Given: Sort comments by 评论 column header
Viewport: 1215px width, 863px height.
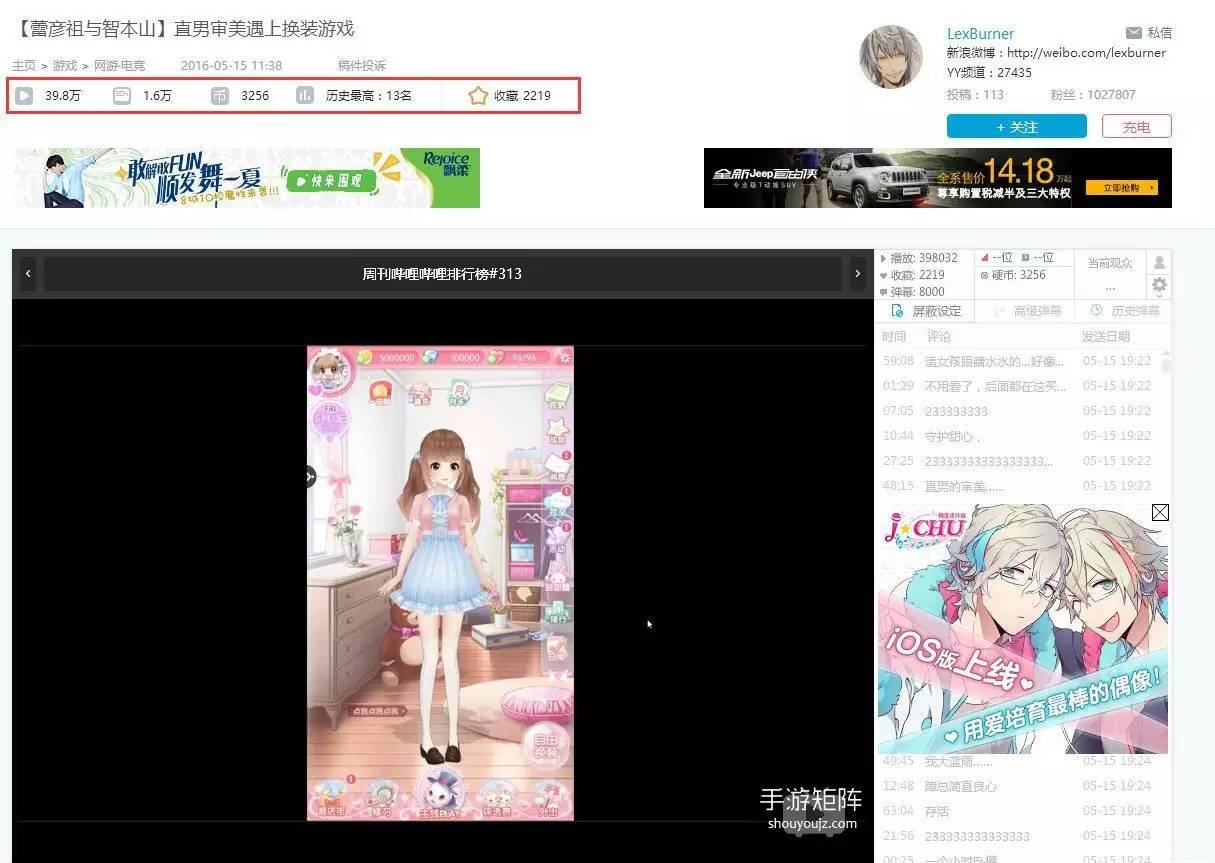Looking at the screenshot, I should (938, 337).
